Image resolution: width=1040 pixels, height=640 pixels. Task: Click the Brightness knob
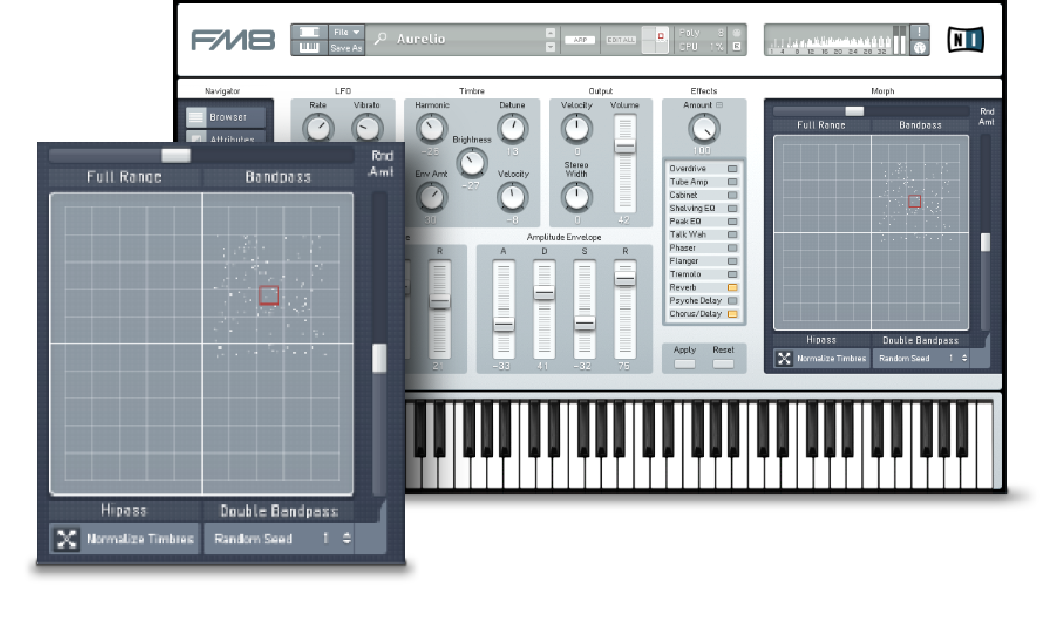472,162
